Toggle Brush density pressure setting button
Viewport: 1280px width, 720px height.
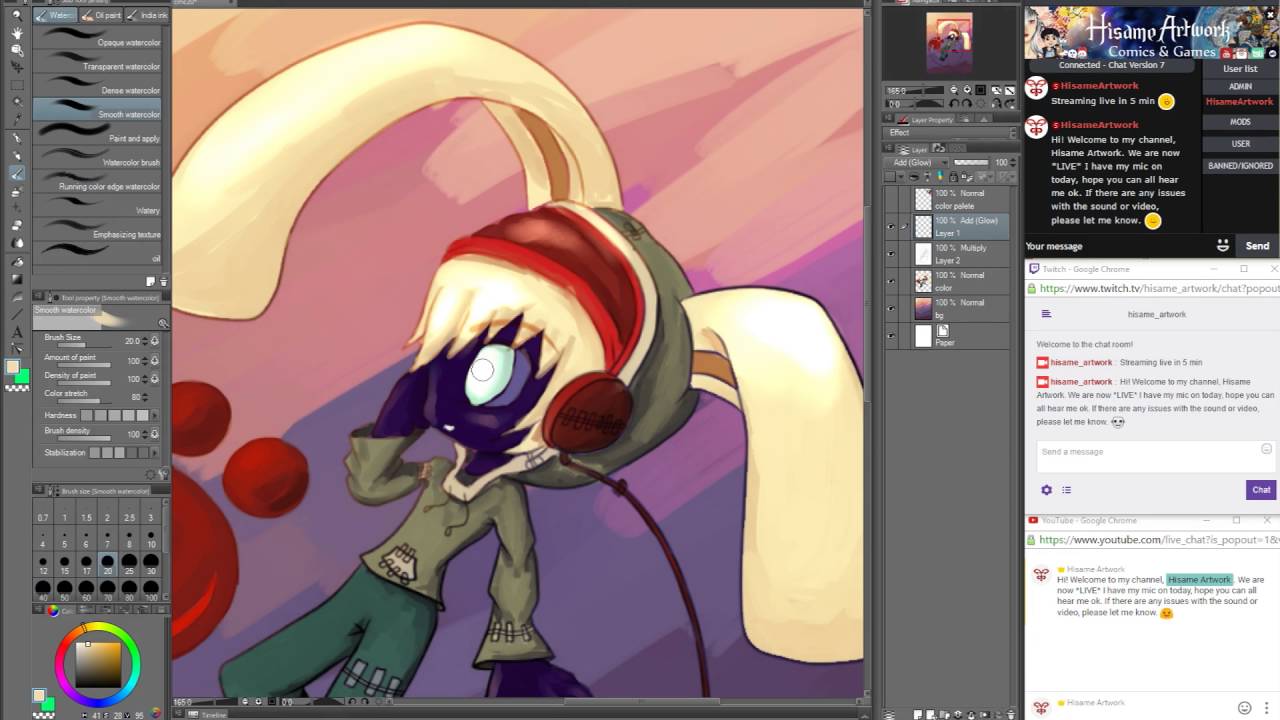[x=154, y=434]
